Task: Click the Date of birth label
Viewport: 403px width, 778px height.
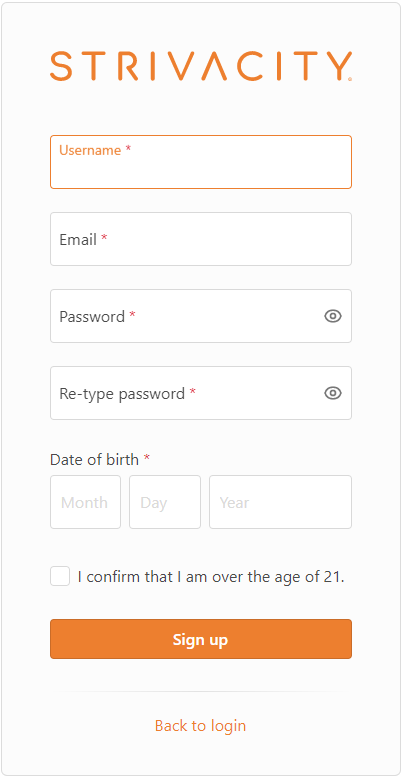Action: 94,459
